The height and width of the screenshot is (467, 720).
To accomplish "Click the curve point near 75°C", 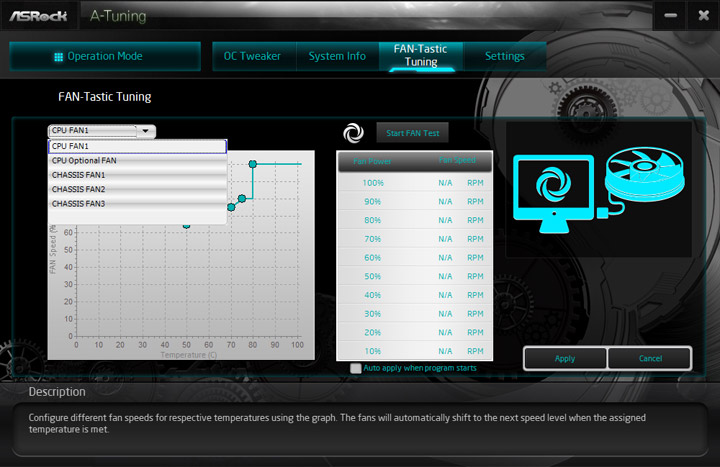I will [x=242, y=198].
